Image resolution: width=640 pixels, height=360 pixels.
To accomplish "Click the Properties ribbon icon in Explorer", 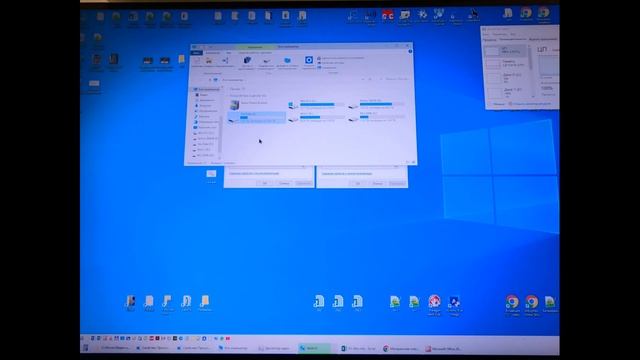I will pos(197,62).
